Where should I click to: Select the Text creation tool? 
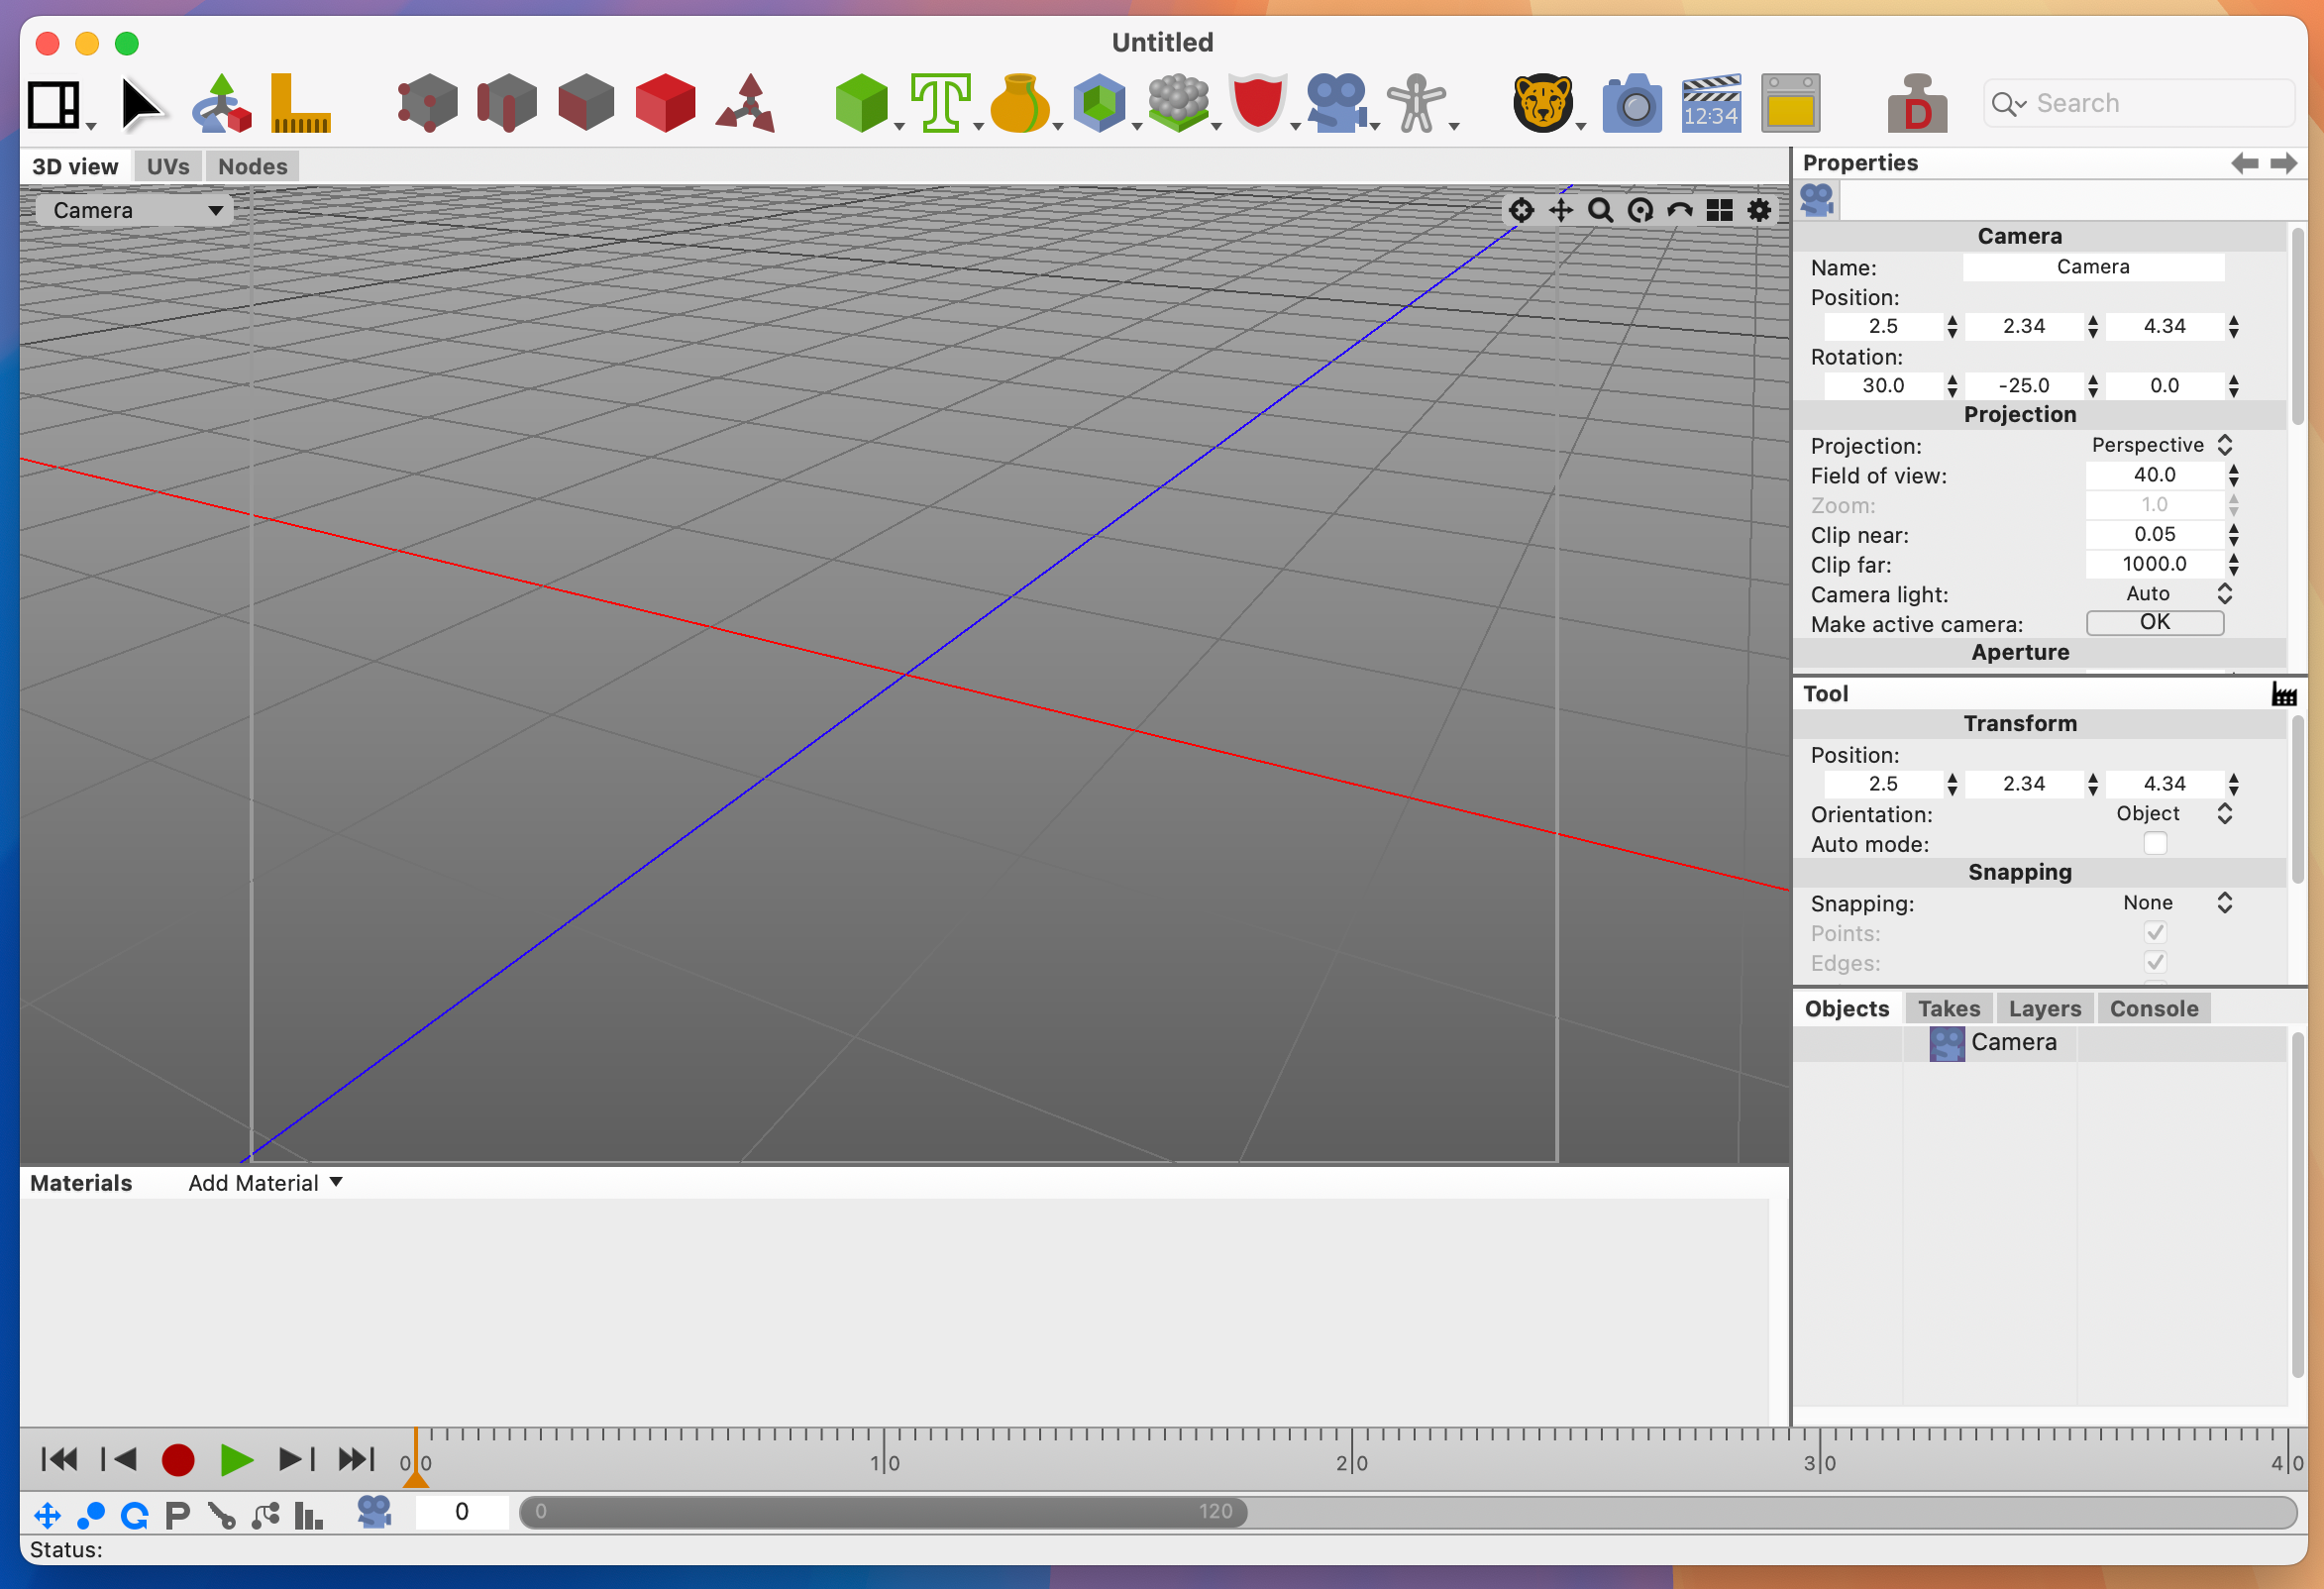click(941, 103)
